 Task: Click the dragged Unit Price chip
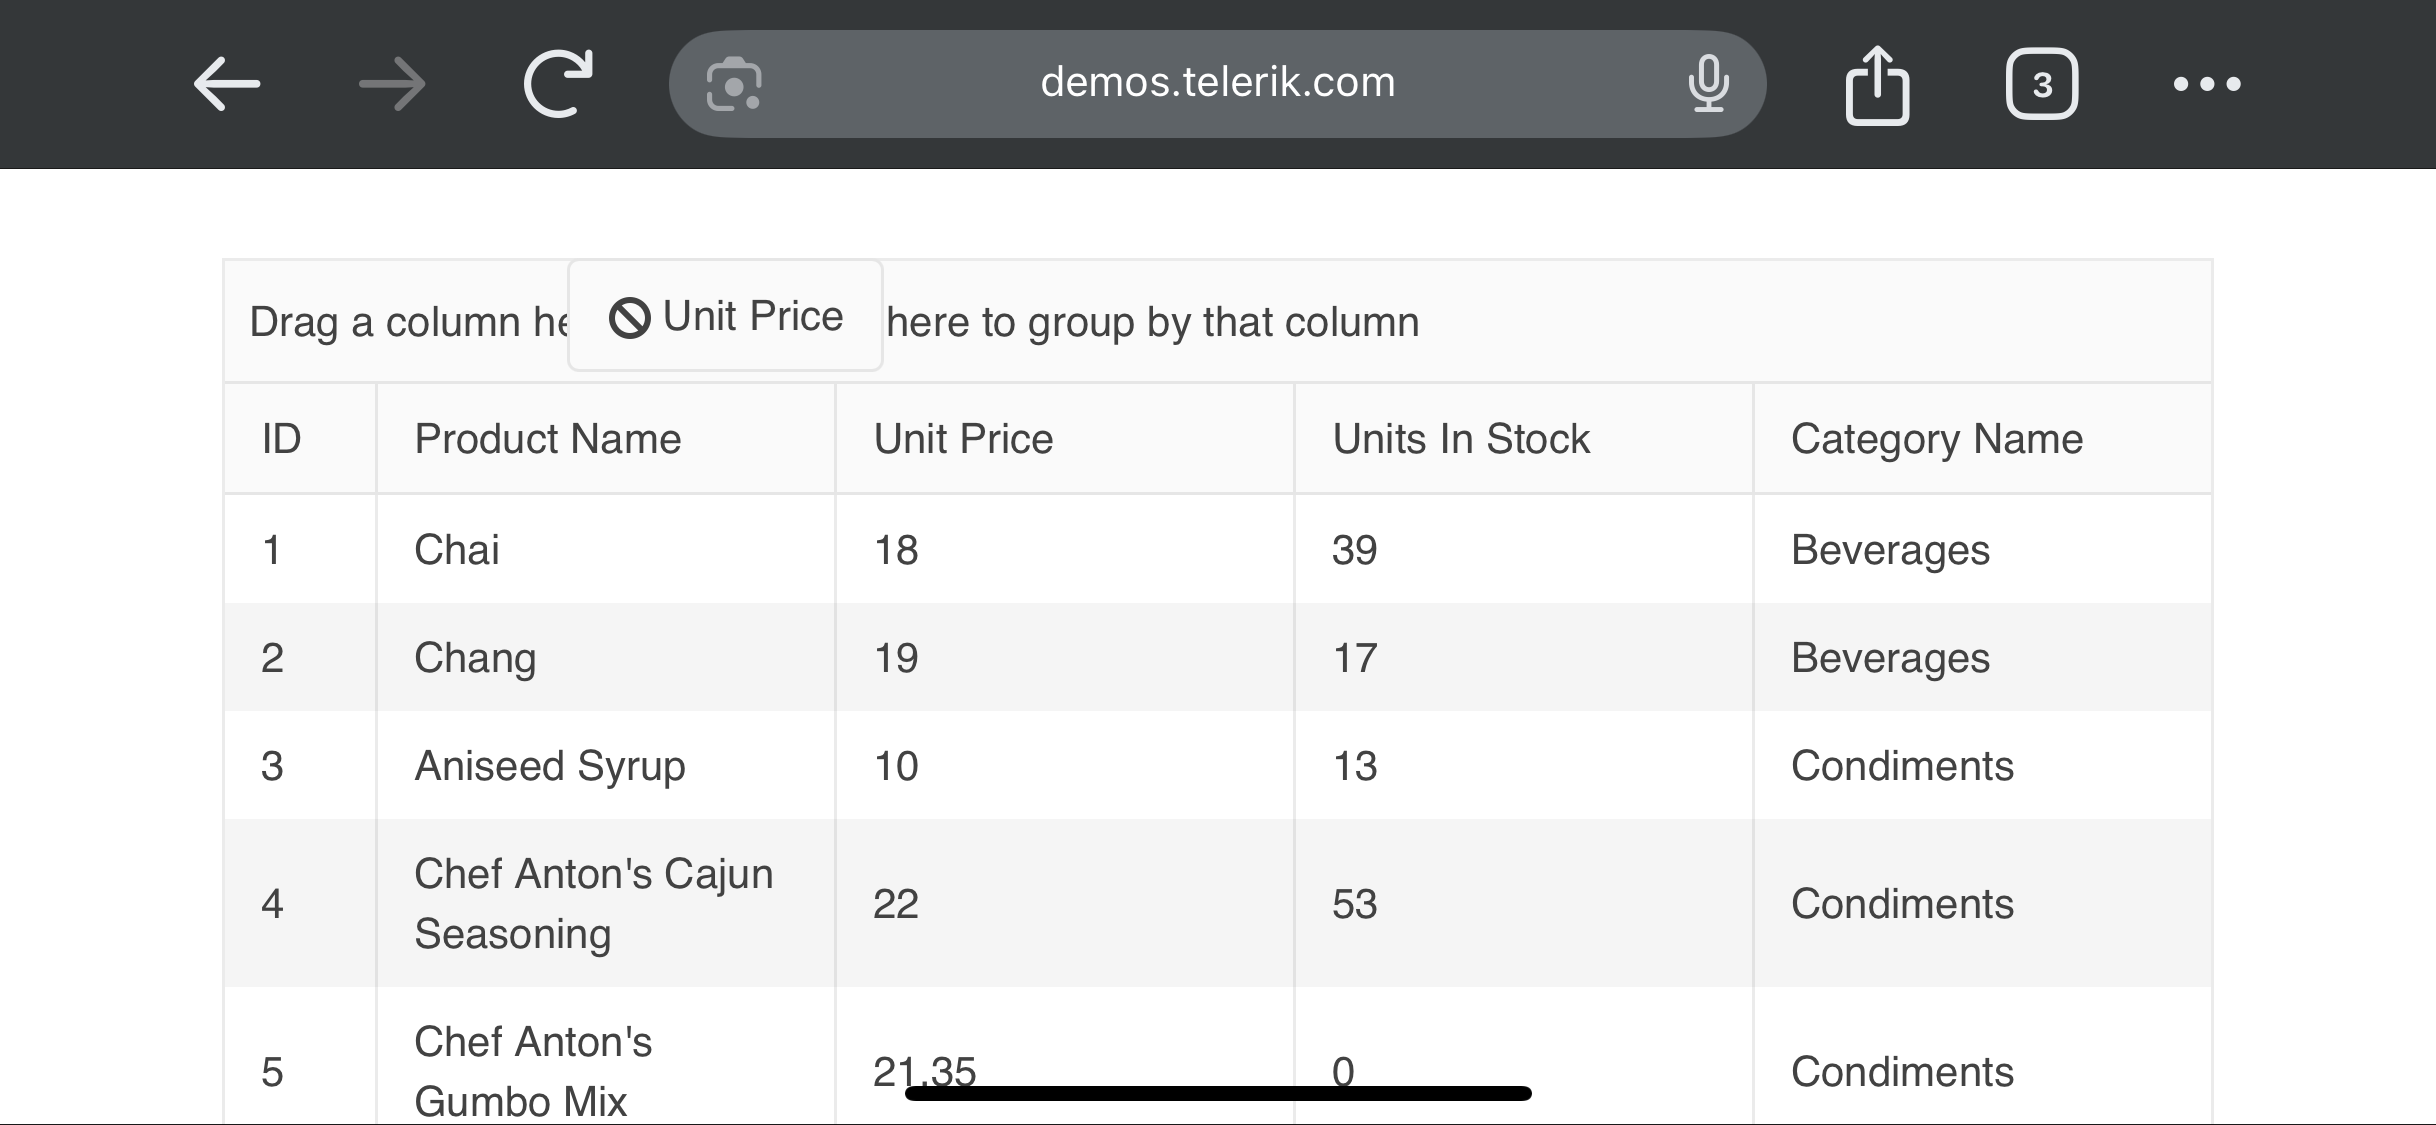[x=726, y=316]
